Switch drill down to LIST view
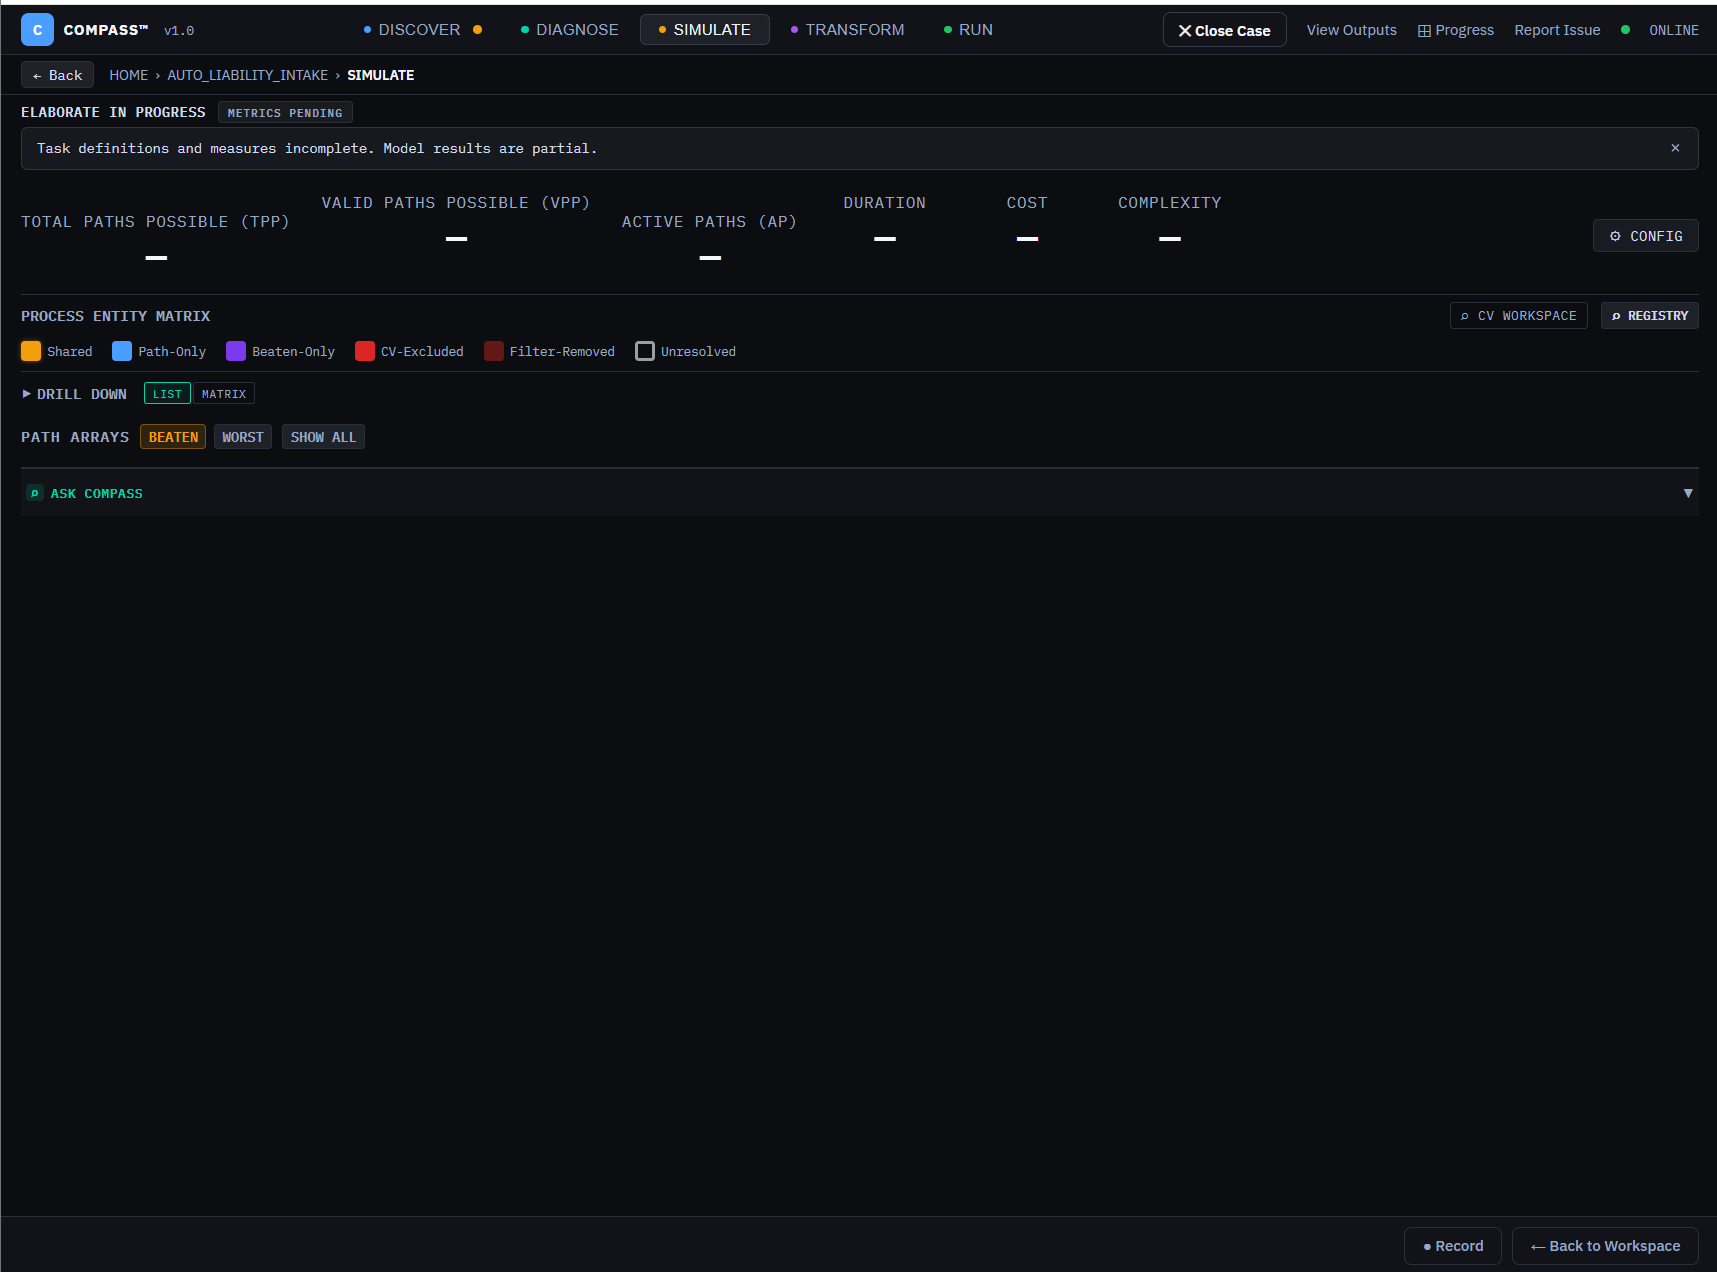Screen dimensions: 1717x1272 click(167, 394)
